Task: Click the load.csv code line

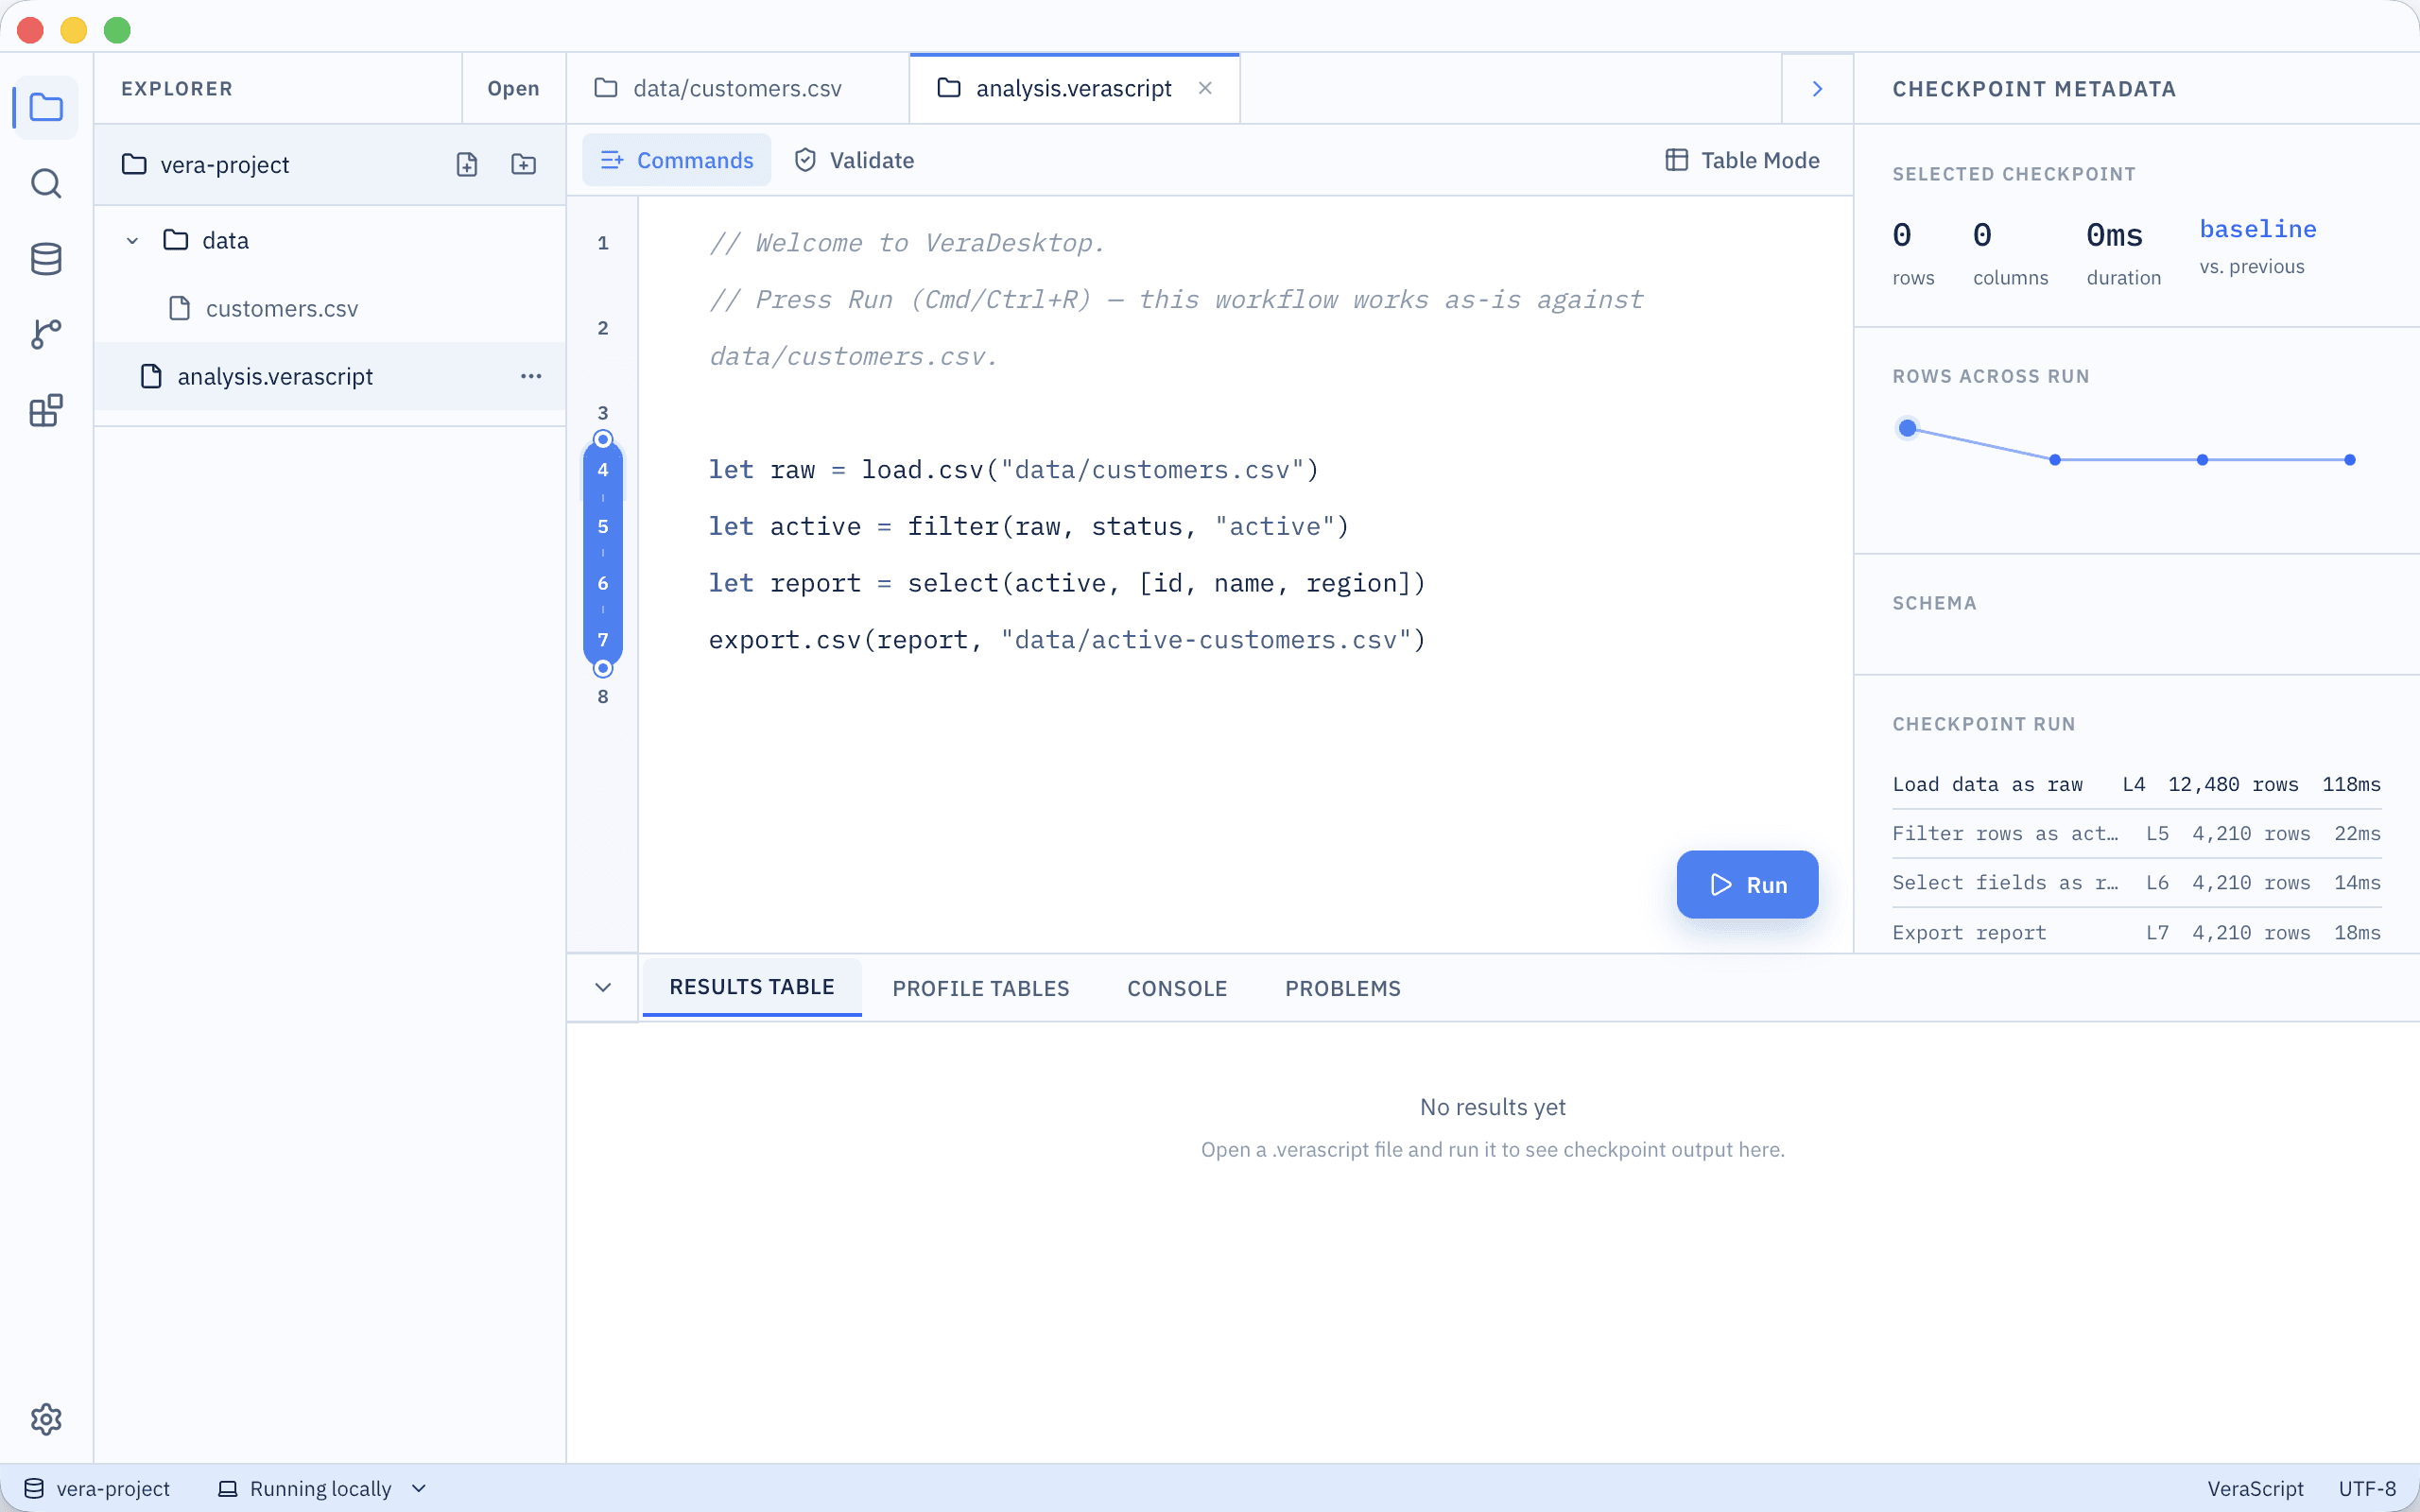Action: pos(1014,469)
